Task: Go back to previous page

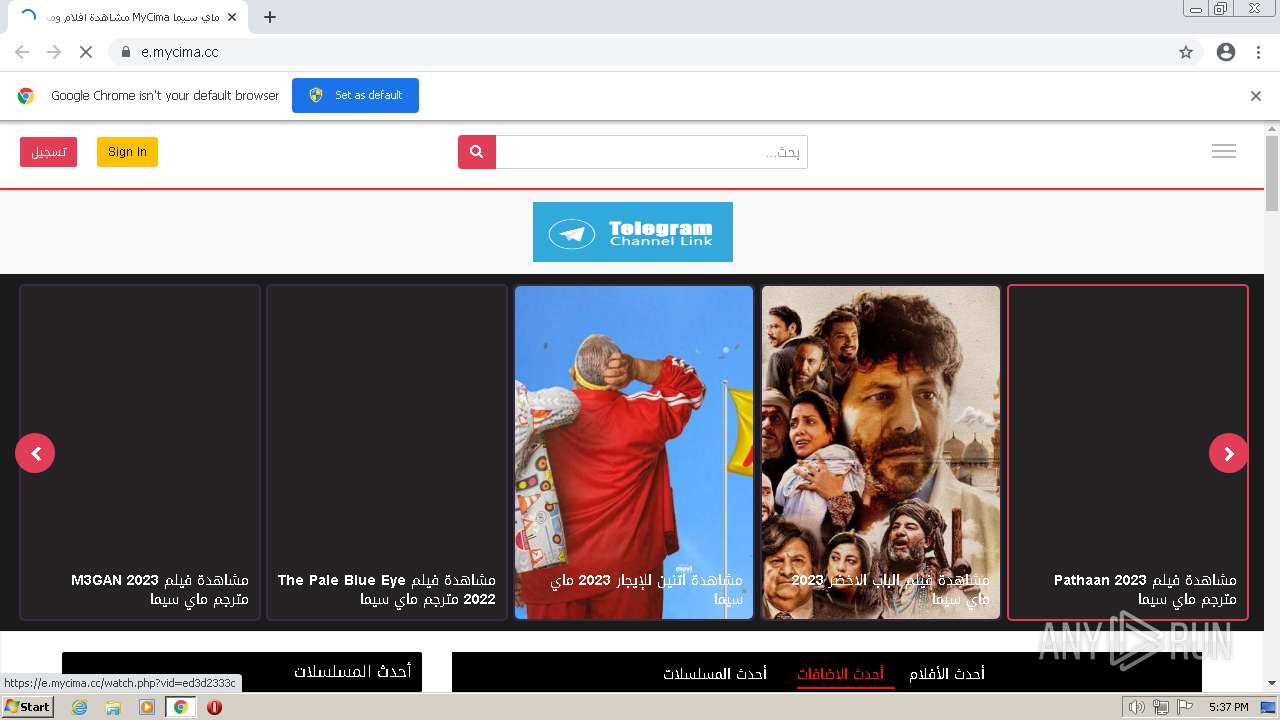Action: coord(22,52)
